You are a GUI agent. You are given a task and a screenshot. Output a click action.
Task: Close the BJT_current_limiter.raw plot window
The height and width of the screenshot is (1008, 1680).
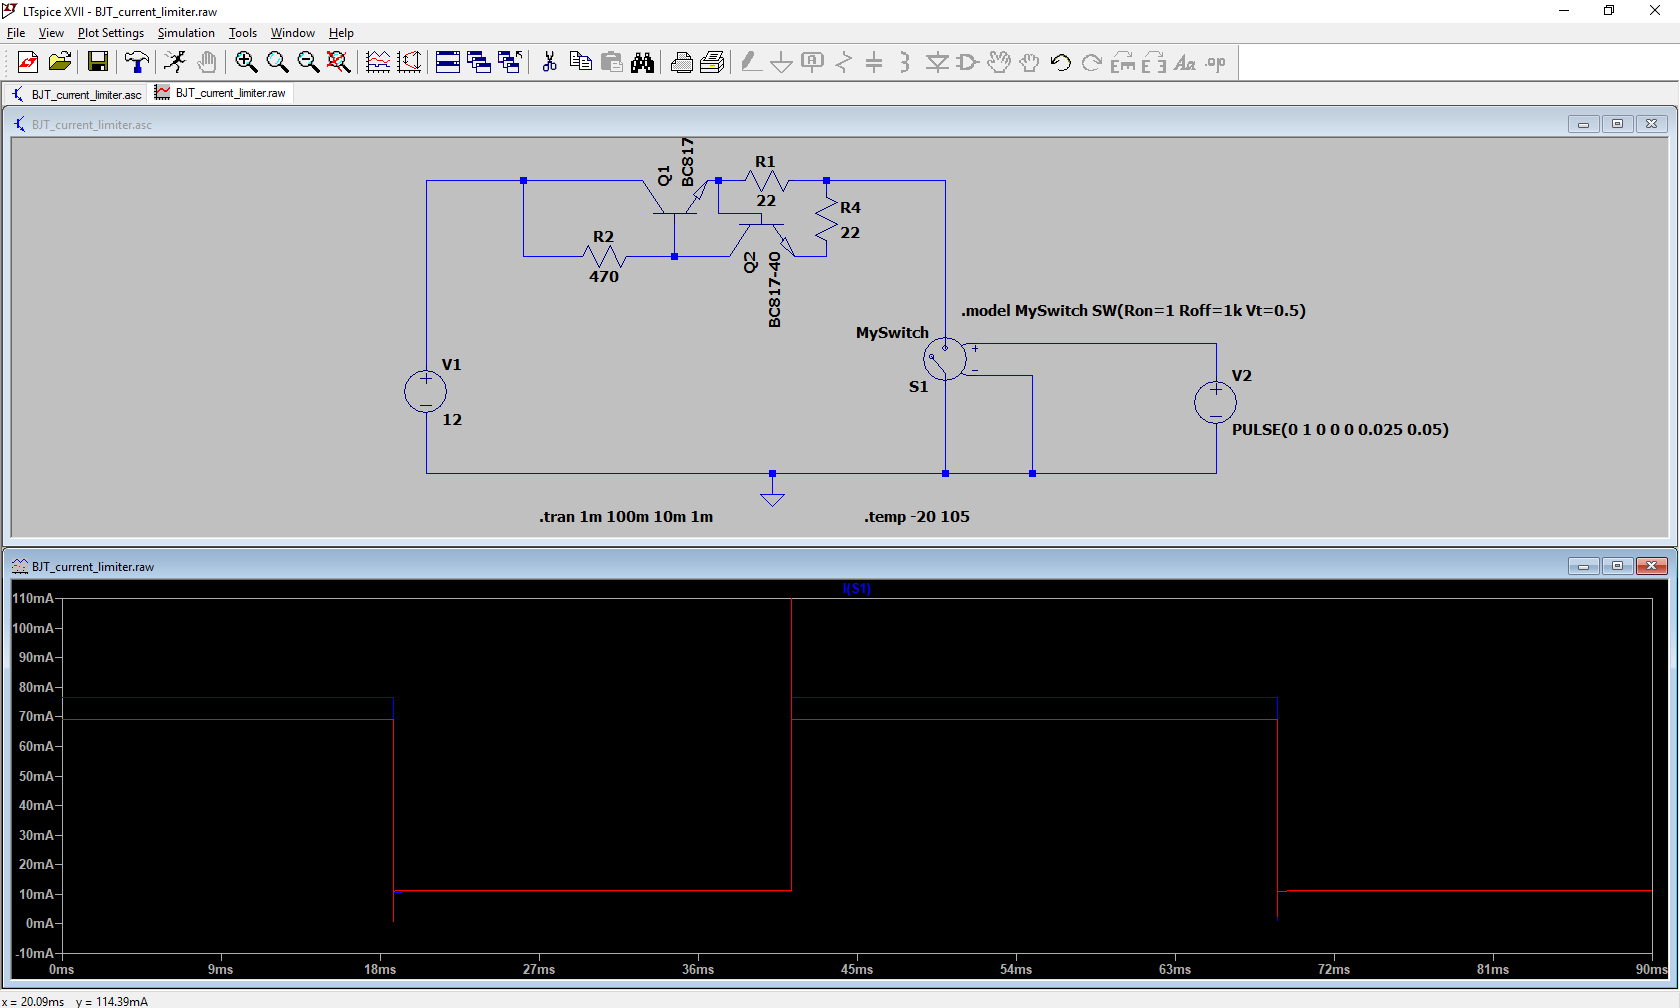[x=1651, y=566]
